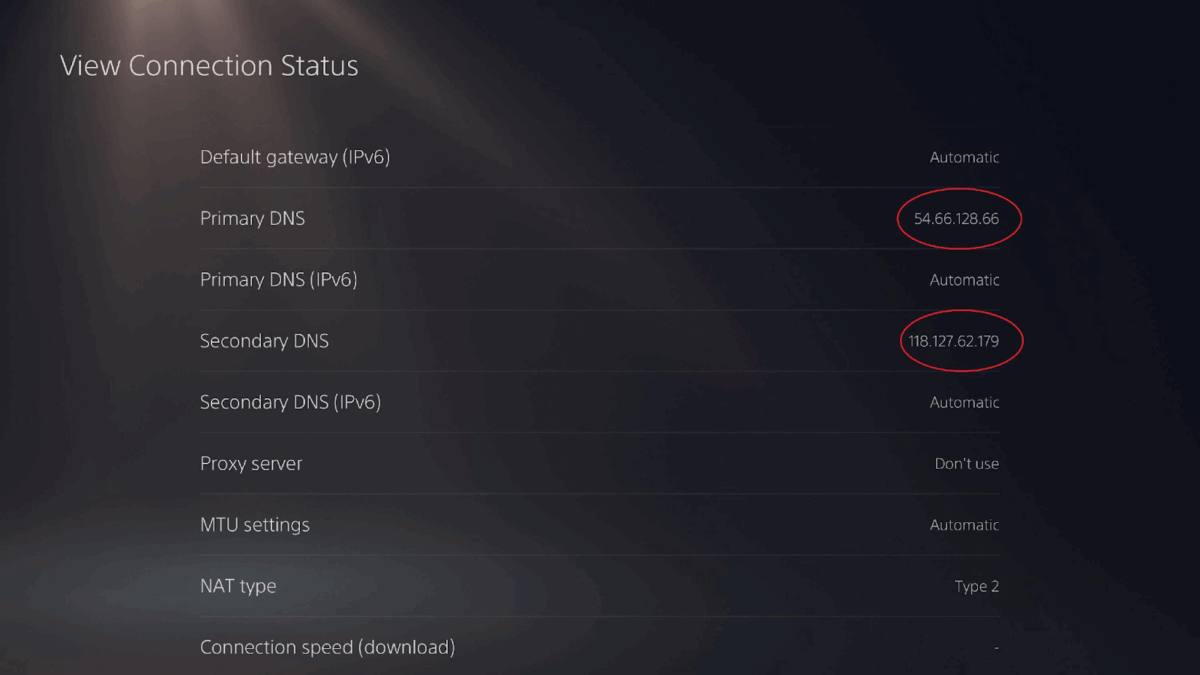Image resolution: width=1200 pixels, height=675 pixels.
Task: Click the Type 2 NAT value
Action: tap(976, 586)
